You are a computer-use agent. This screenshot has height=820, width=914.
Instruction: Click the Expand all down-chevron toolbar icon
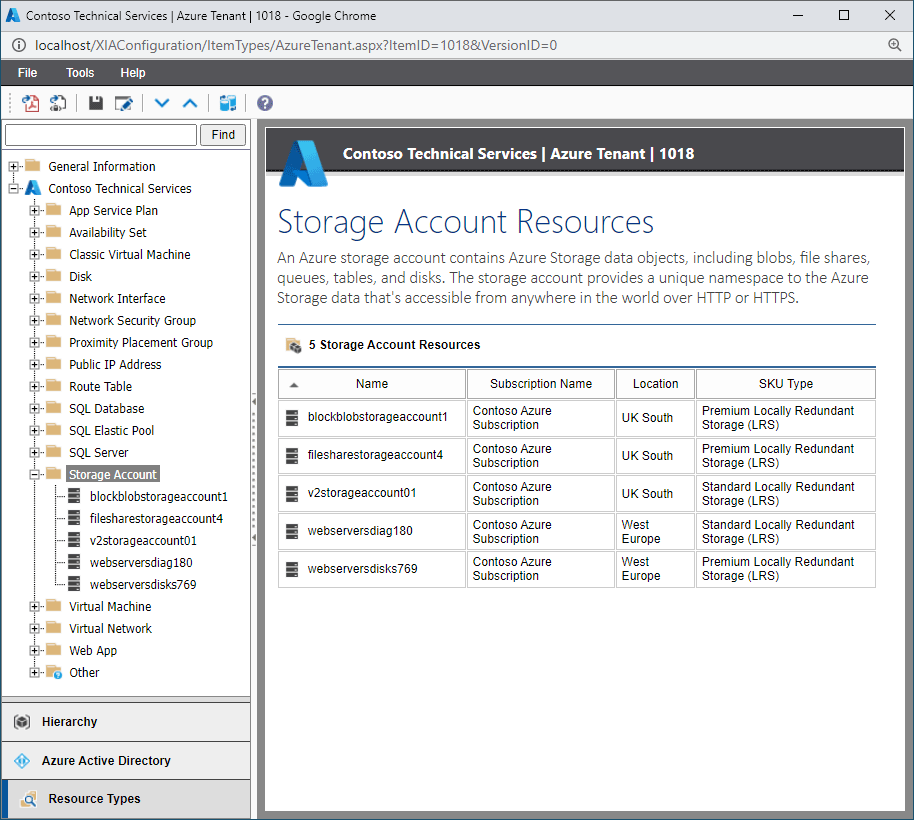click(161, 103)
